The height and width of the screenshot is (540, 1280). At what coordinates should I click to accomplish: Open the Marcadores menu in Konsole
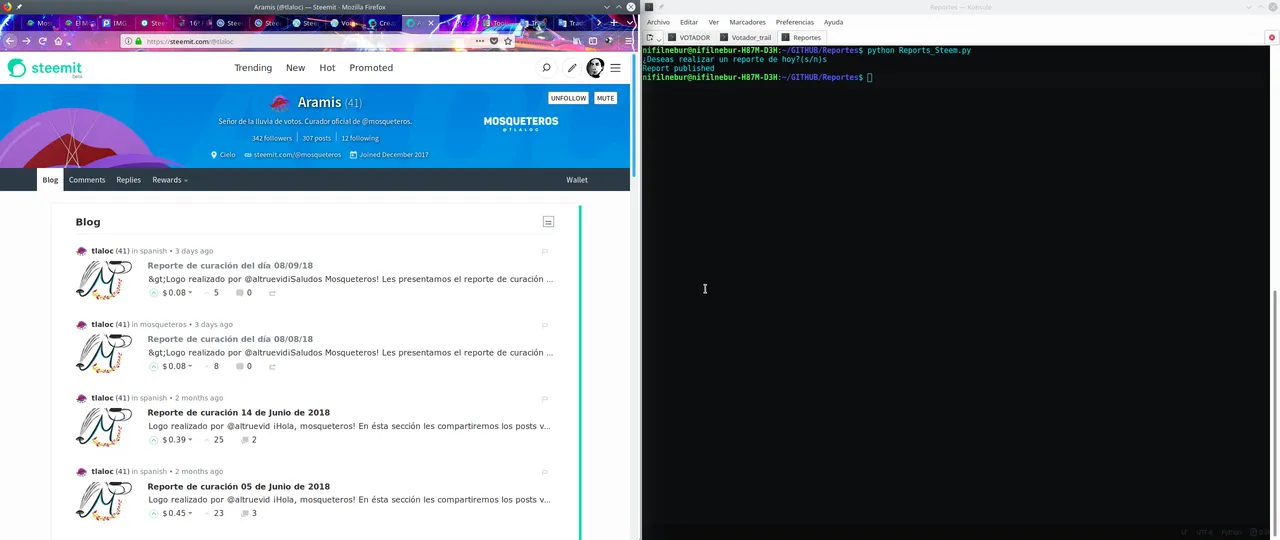click(x=748, y=22)
